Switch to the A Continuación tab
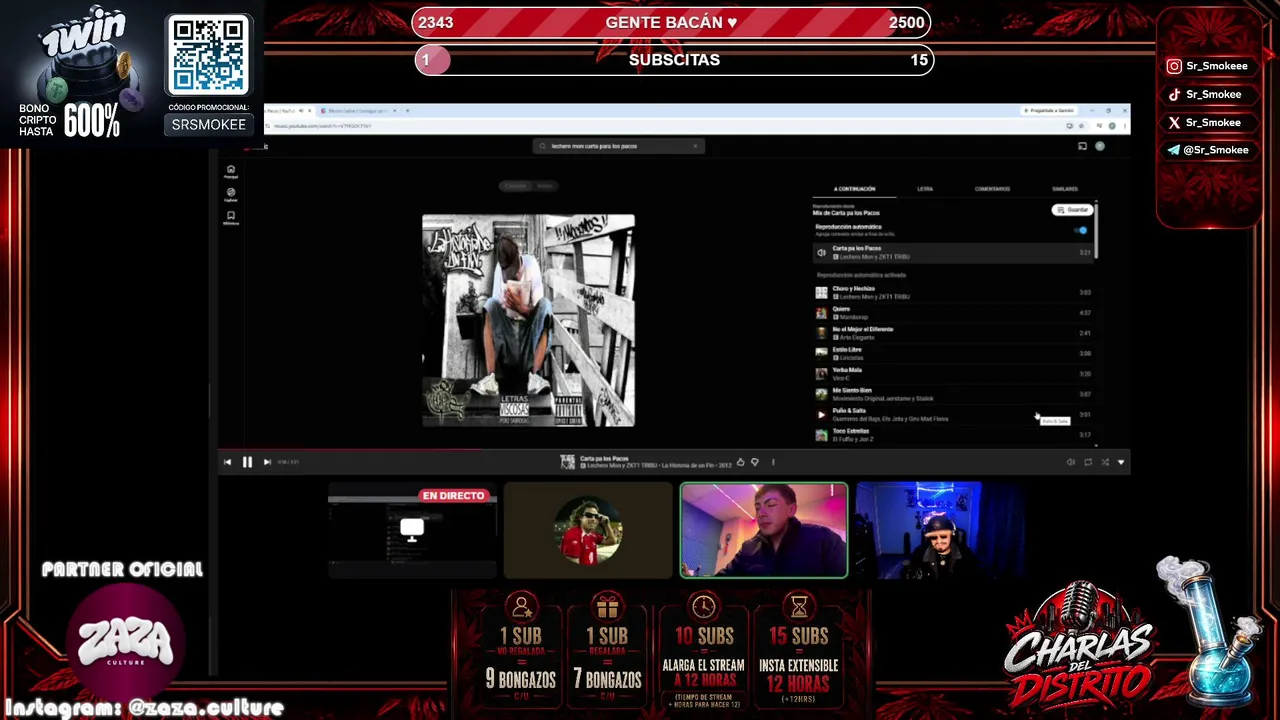1280x720 pixels. tap(855, 189)
